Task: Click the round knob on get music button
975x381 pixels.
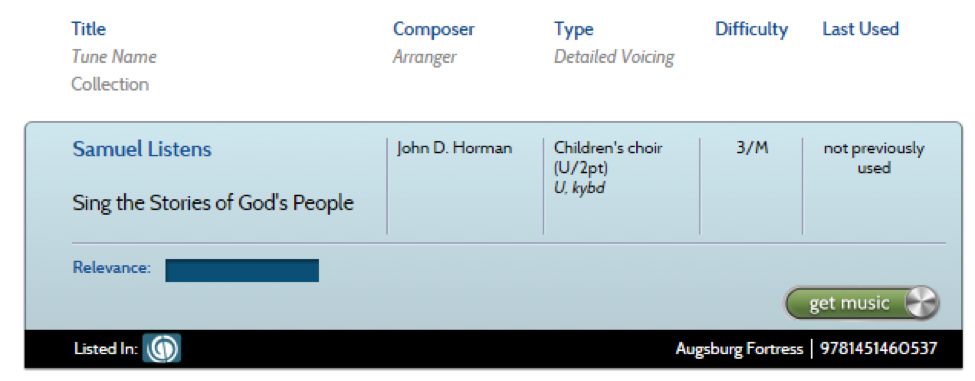Action: coord(920,303)
